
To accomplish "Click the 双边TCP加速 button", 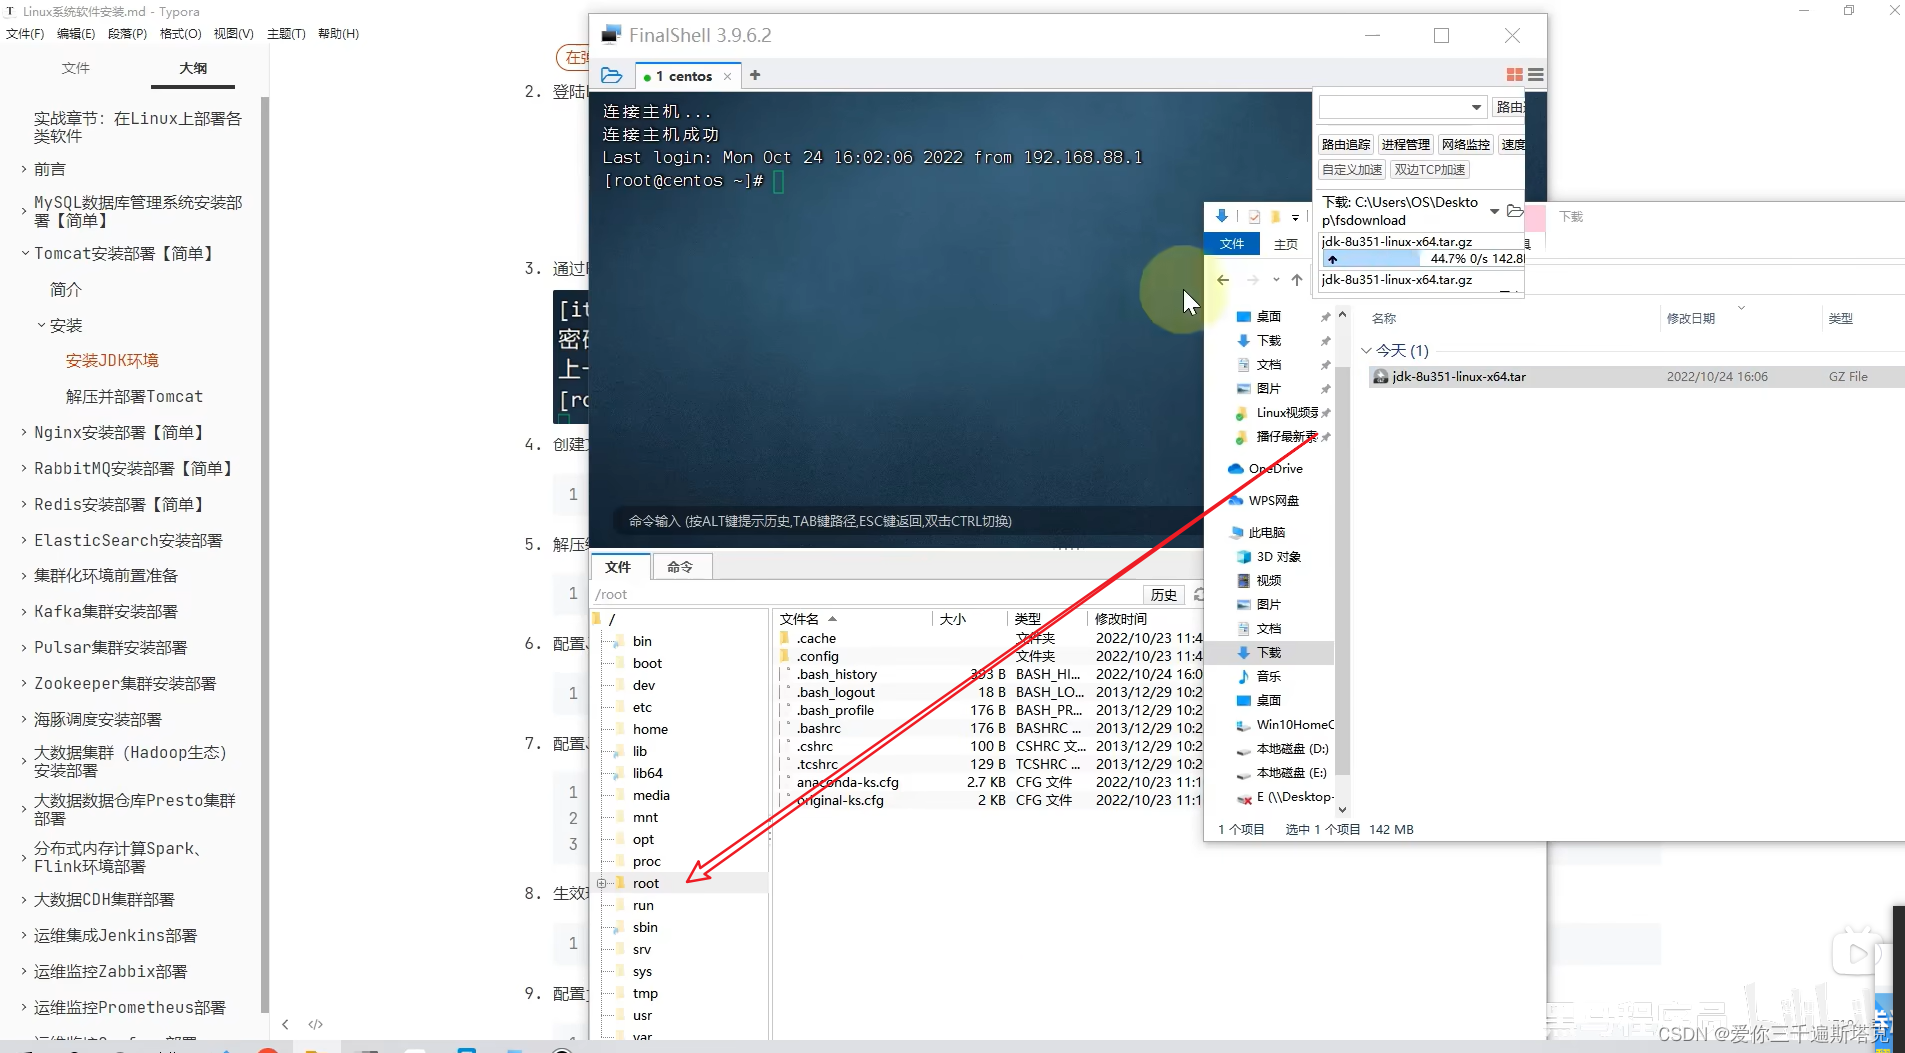I will pos(1430,170).
